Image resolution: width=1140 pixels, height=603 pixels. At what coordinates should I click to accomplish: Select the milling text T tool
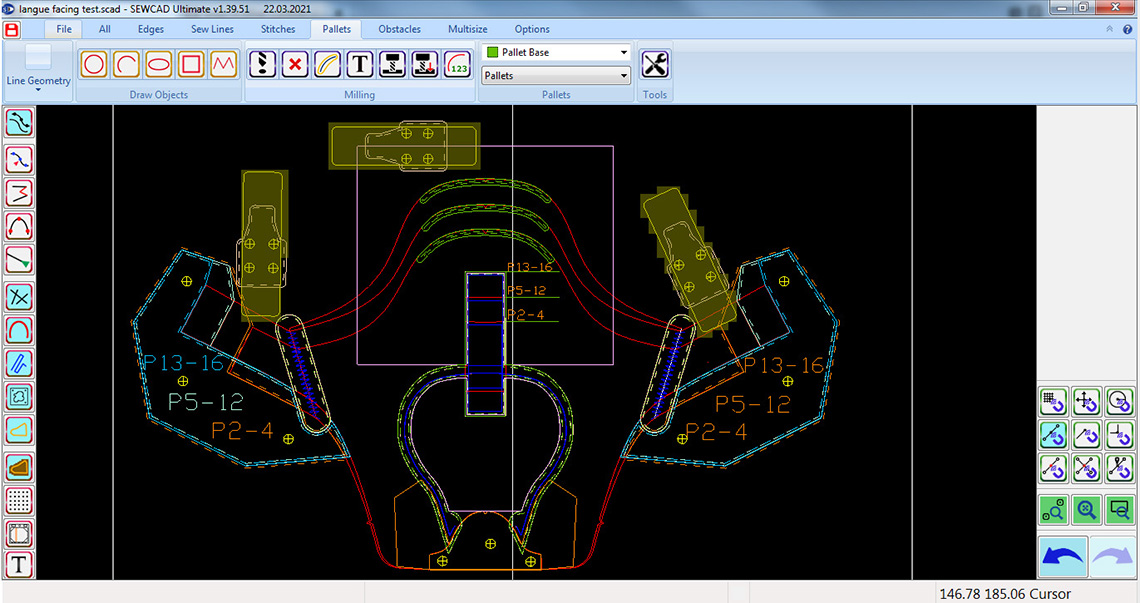(x=360, y=64)
